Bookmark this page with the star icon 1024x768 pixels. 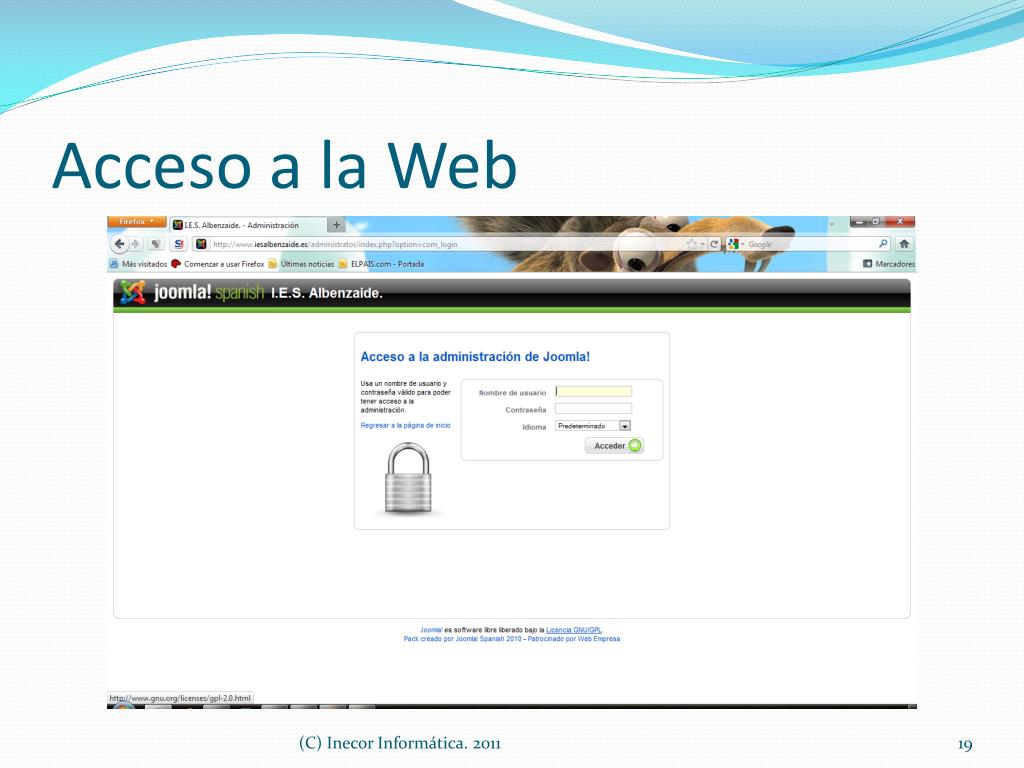[x=692, y=244]
